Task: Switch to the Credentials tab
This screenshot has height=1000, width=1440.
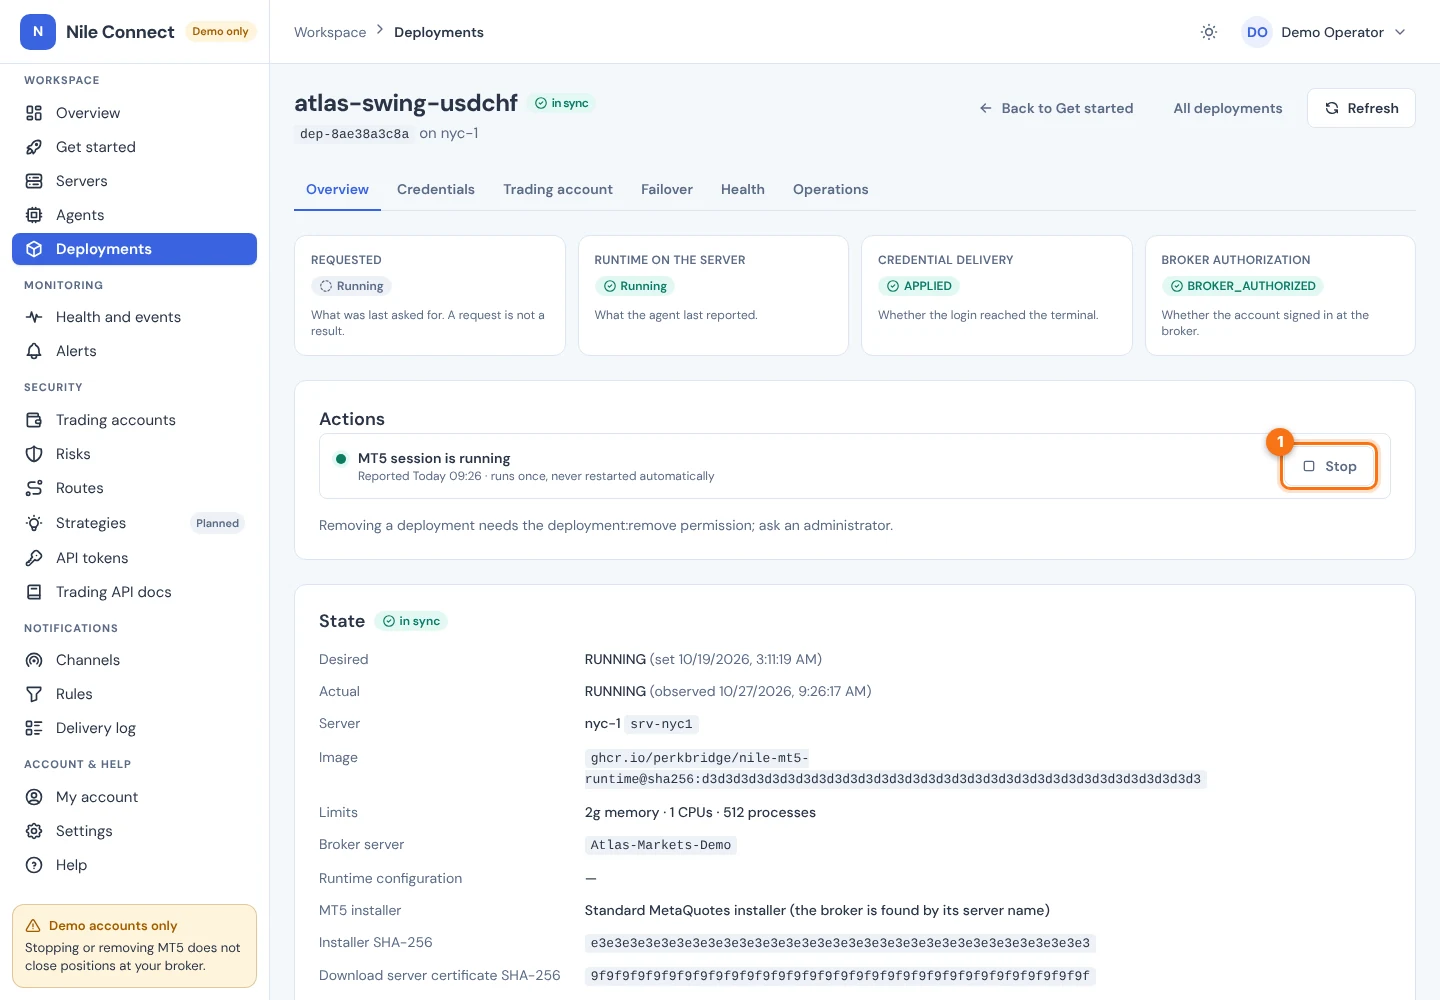Action: 436,189
